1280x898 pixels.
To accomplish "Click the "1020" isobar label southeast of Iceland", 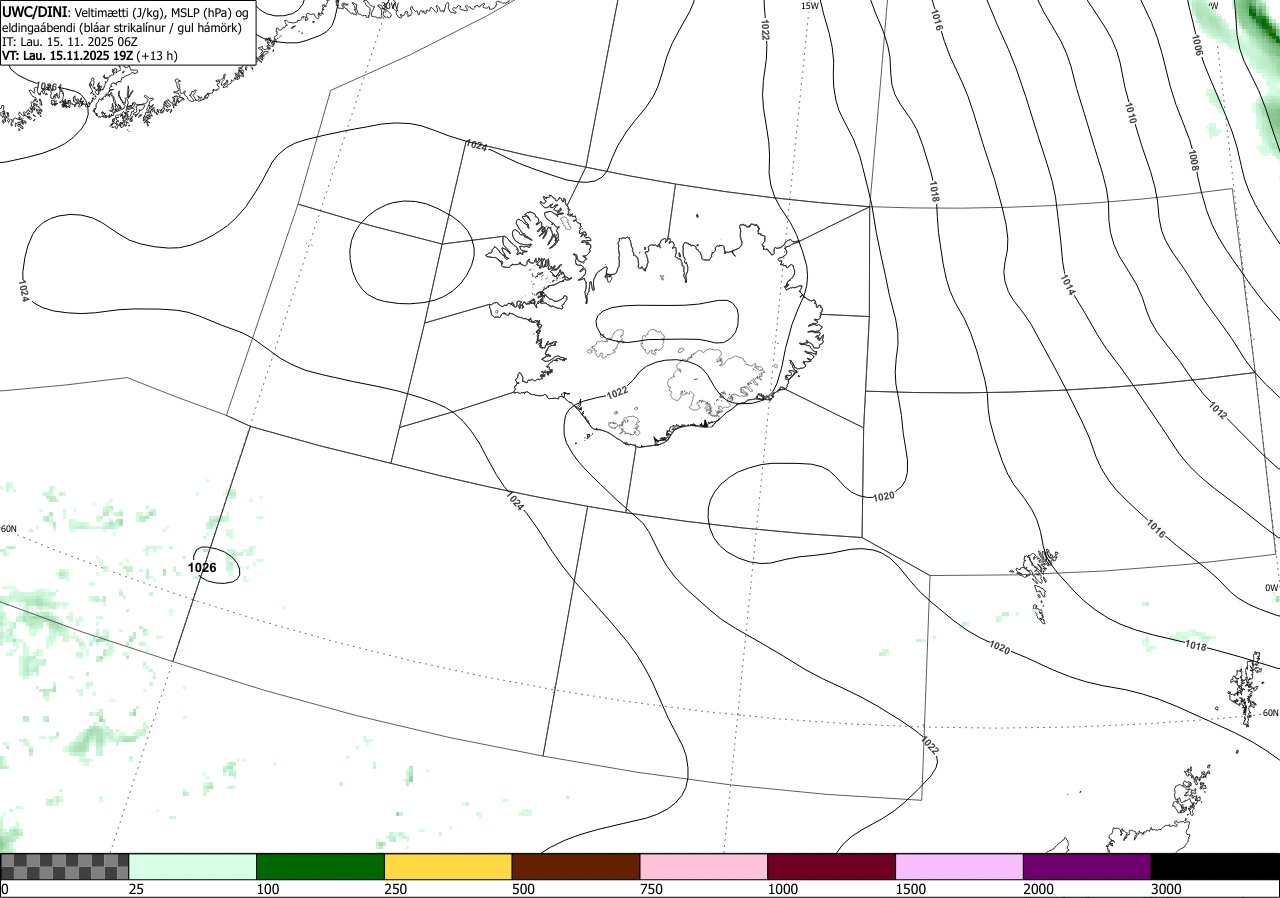I will click(884, 496).
